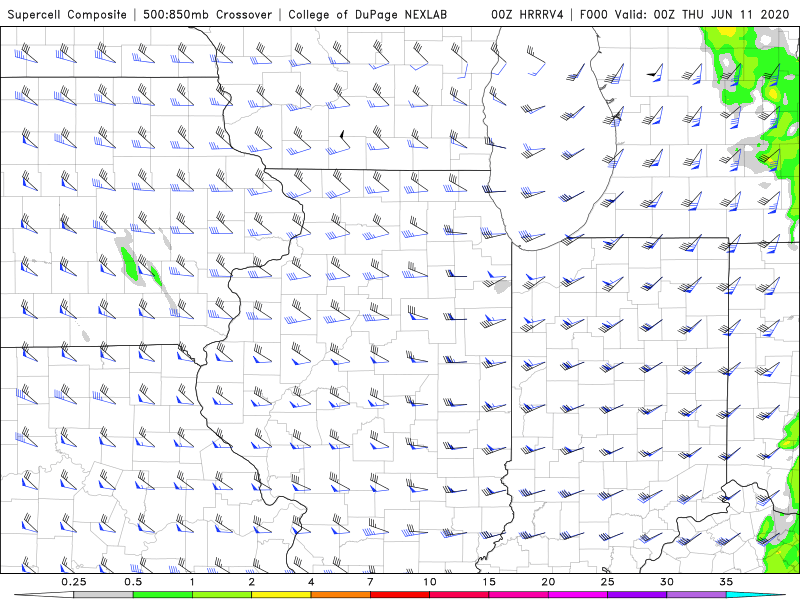The image size is (800, 600).
Task: Click the larger green supercell blob in Iowa
Action: (x=129, y=263)
